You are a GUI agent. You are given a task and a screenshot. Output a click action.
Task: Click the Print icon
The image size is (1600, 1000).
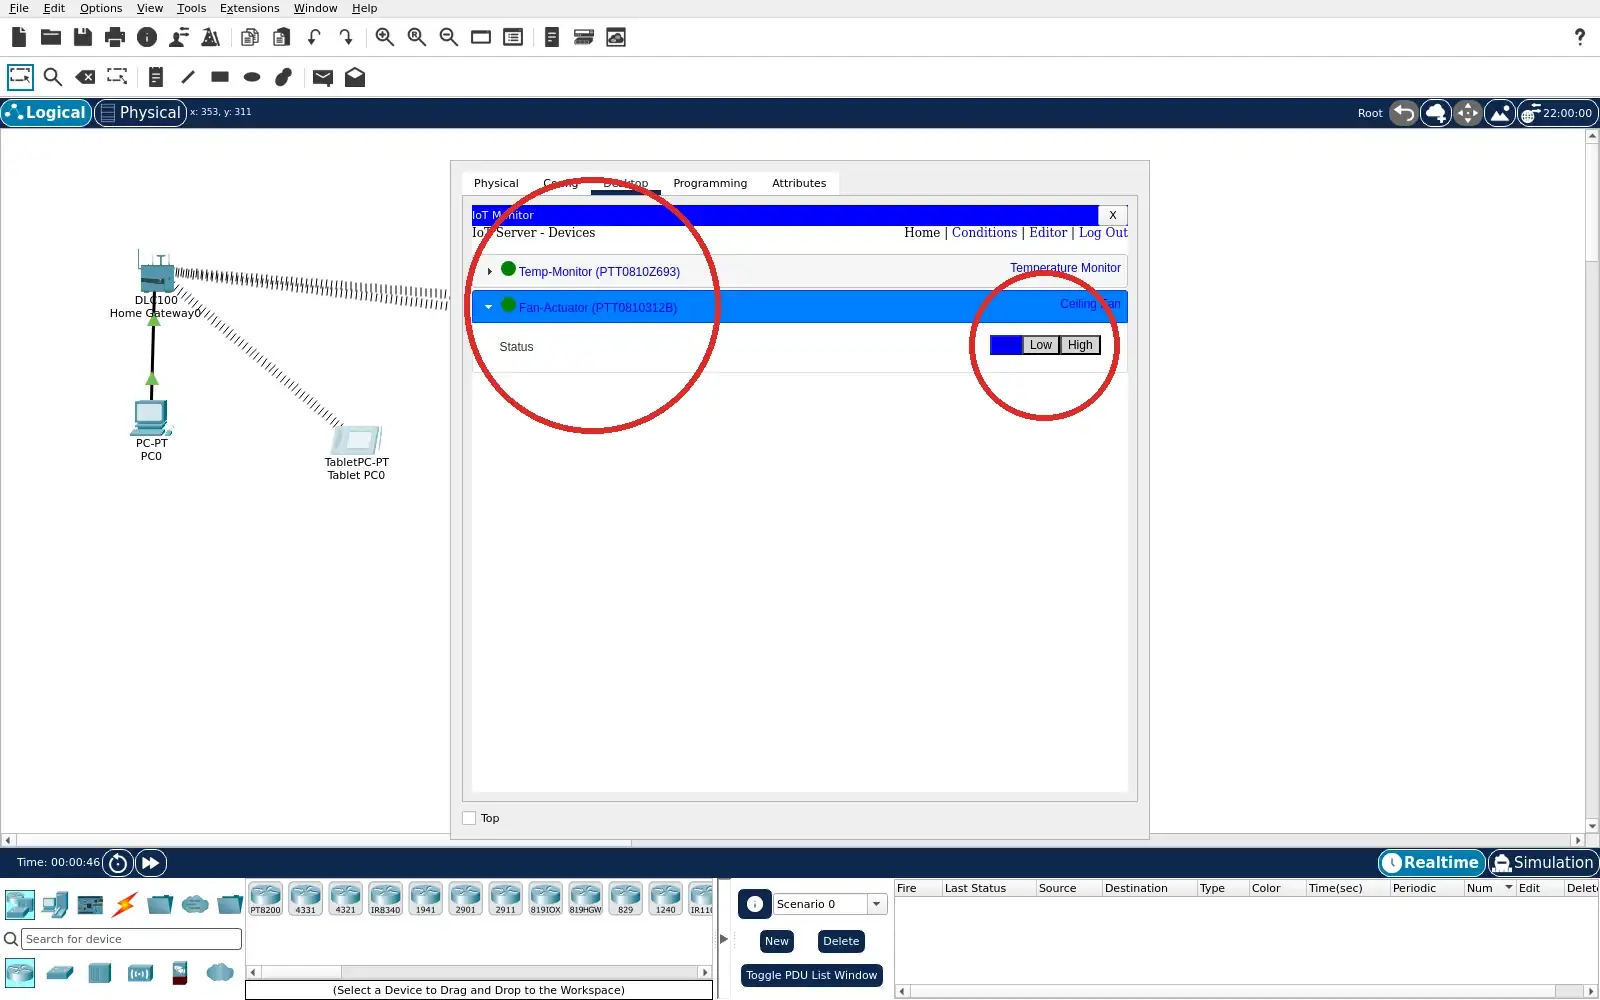click(x=115, y=37)
